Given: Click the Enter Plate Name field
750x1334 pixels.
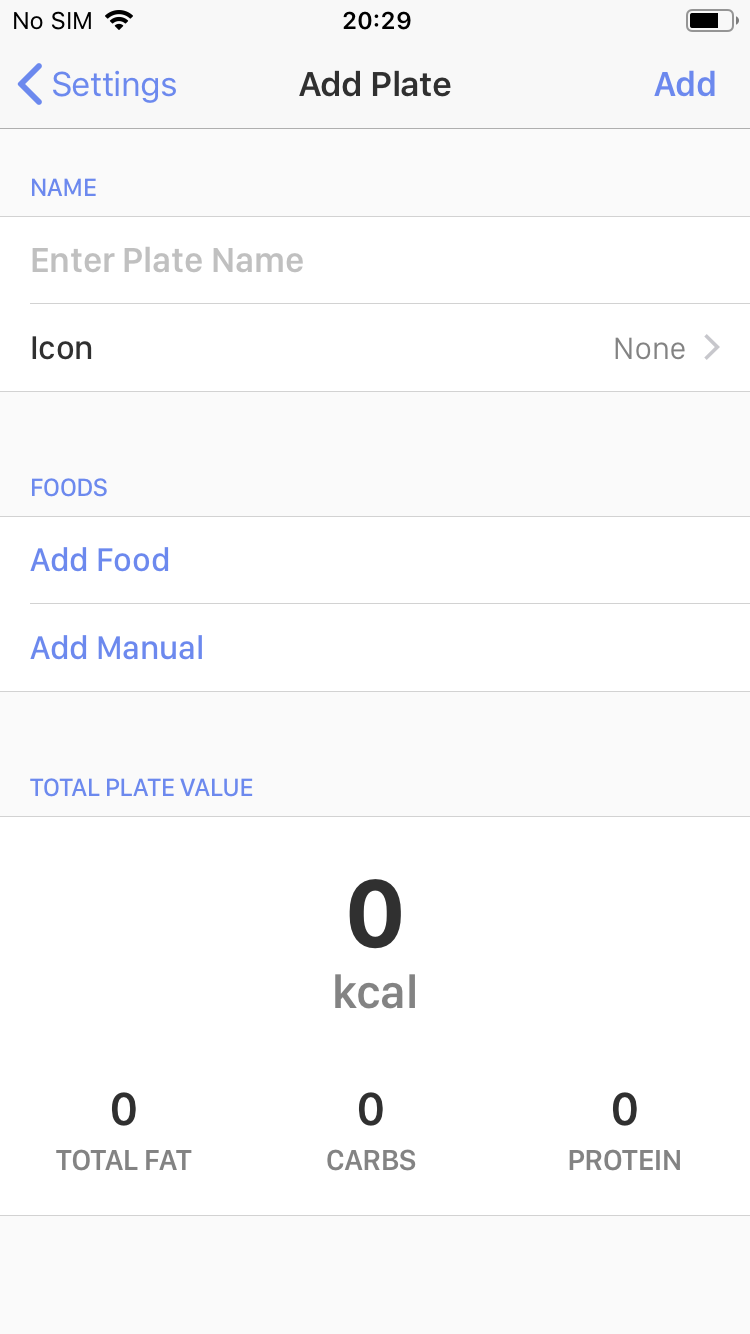Looking at the screenshot, I should [x=375, y=260].
